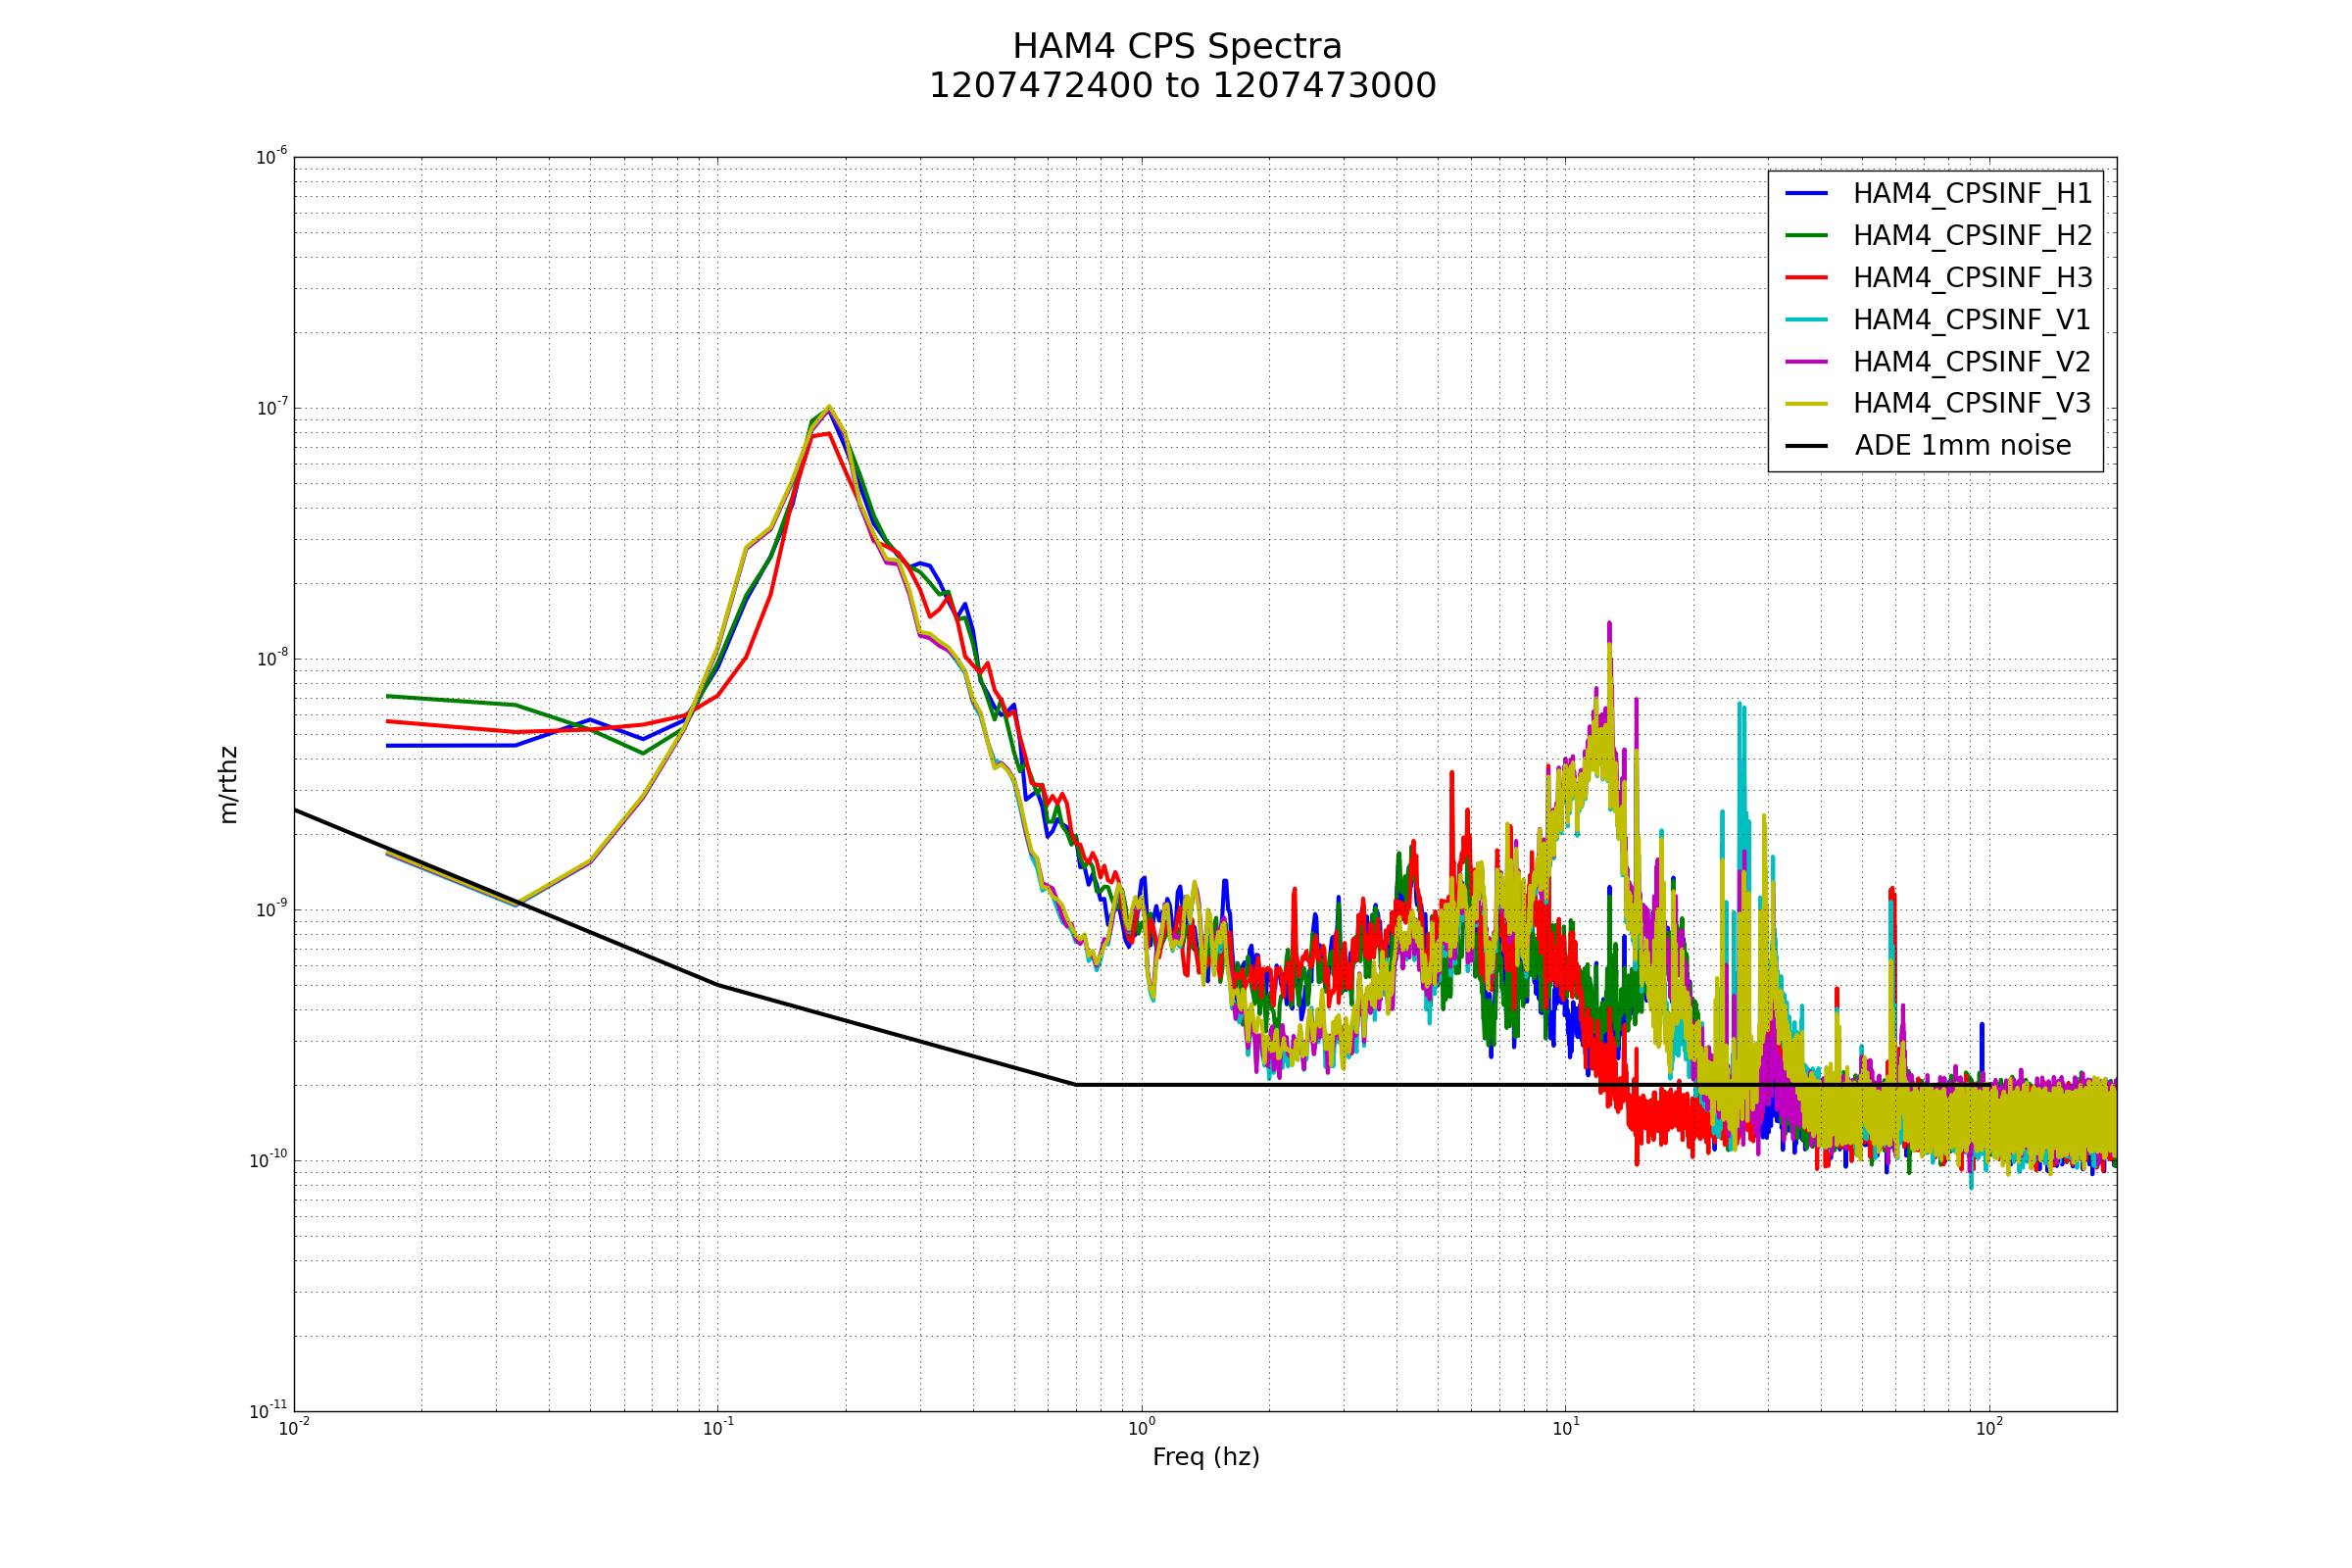Click the m/rthz y-axis label
The height and width of the screenshot is (1568, 2352).
(229, 784)
